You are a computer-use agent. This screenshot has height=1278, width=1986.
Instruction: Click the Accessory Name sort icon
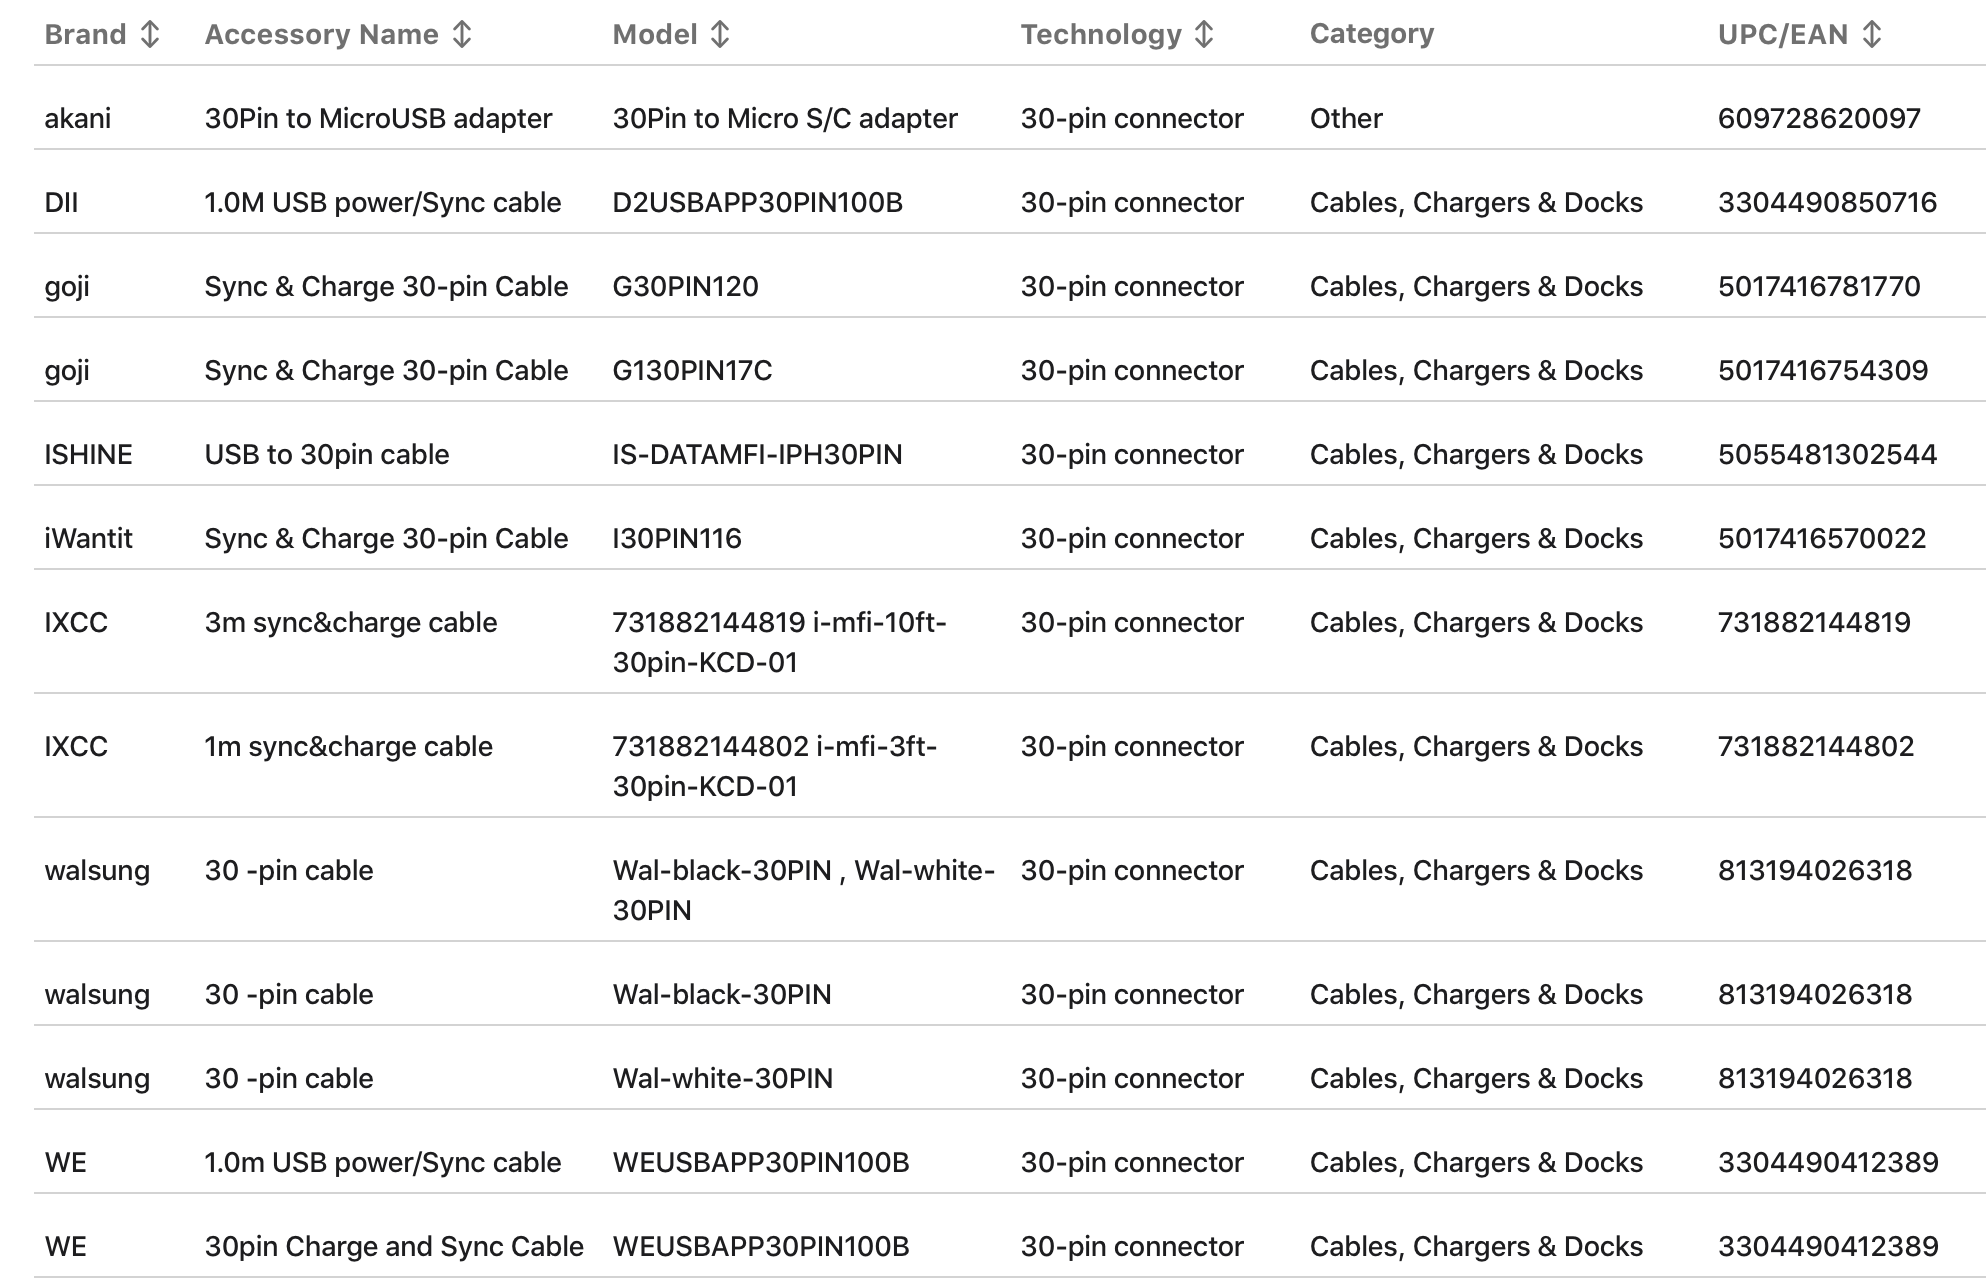461,35
